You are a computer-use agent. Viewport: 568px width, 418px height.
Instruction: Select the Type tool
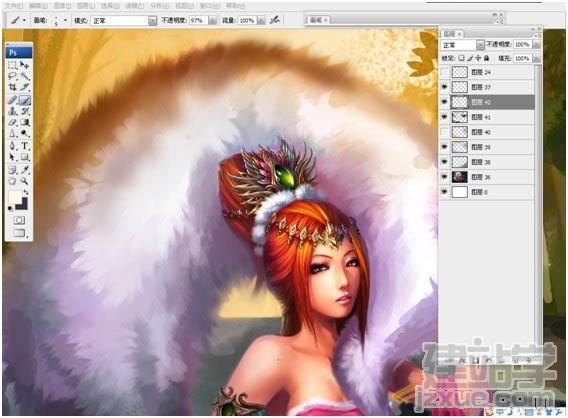pos(24,146)
